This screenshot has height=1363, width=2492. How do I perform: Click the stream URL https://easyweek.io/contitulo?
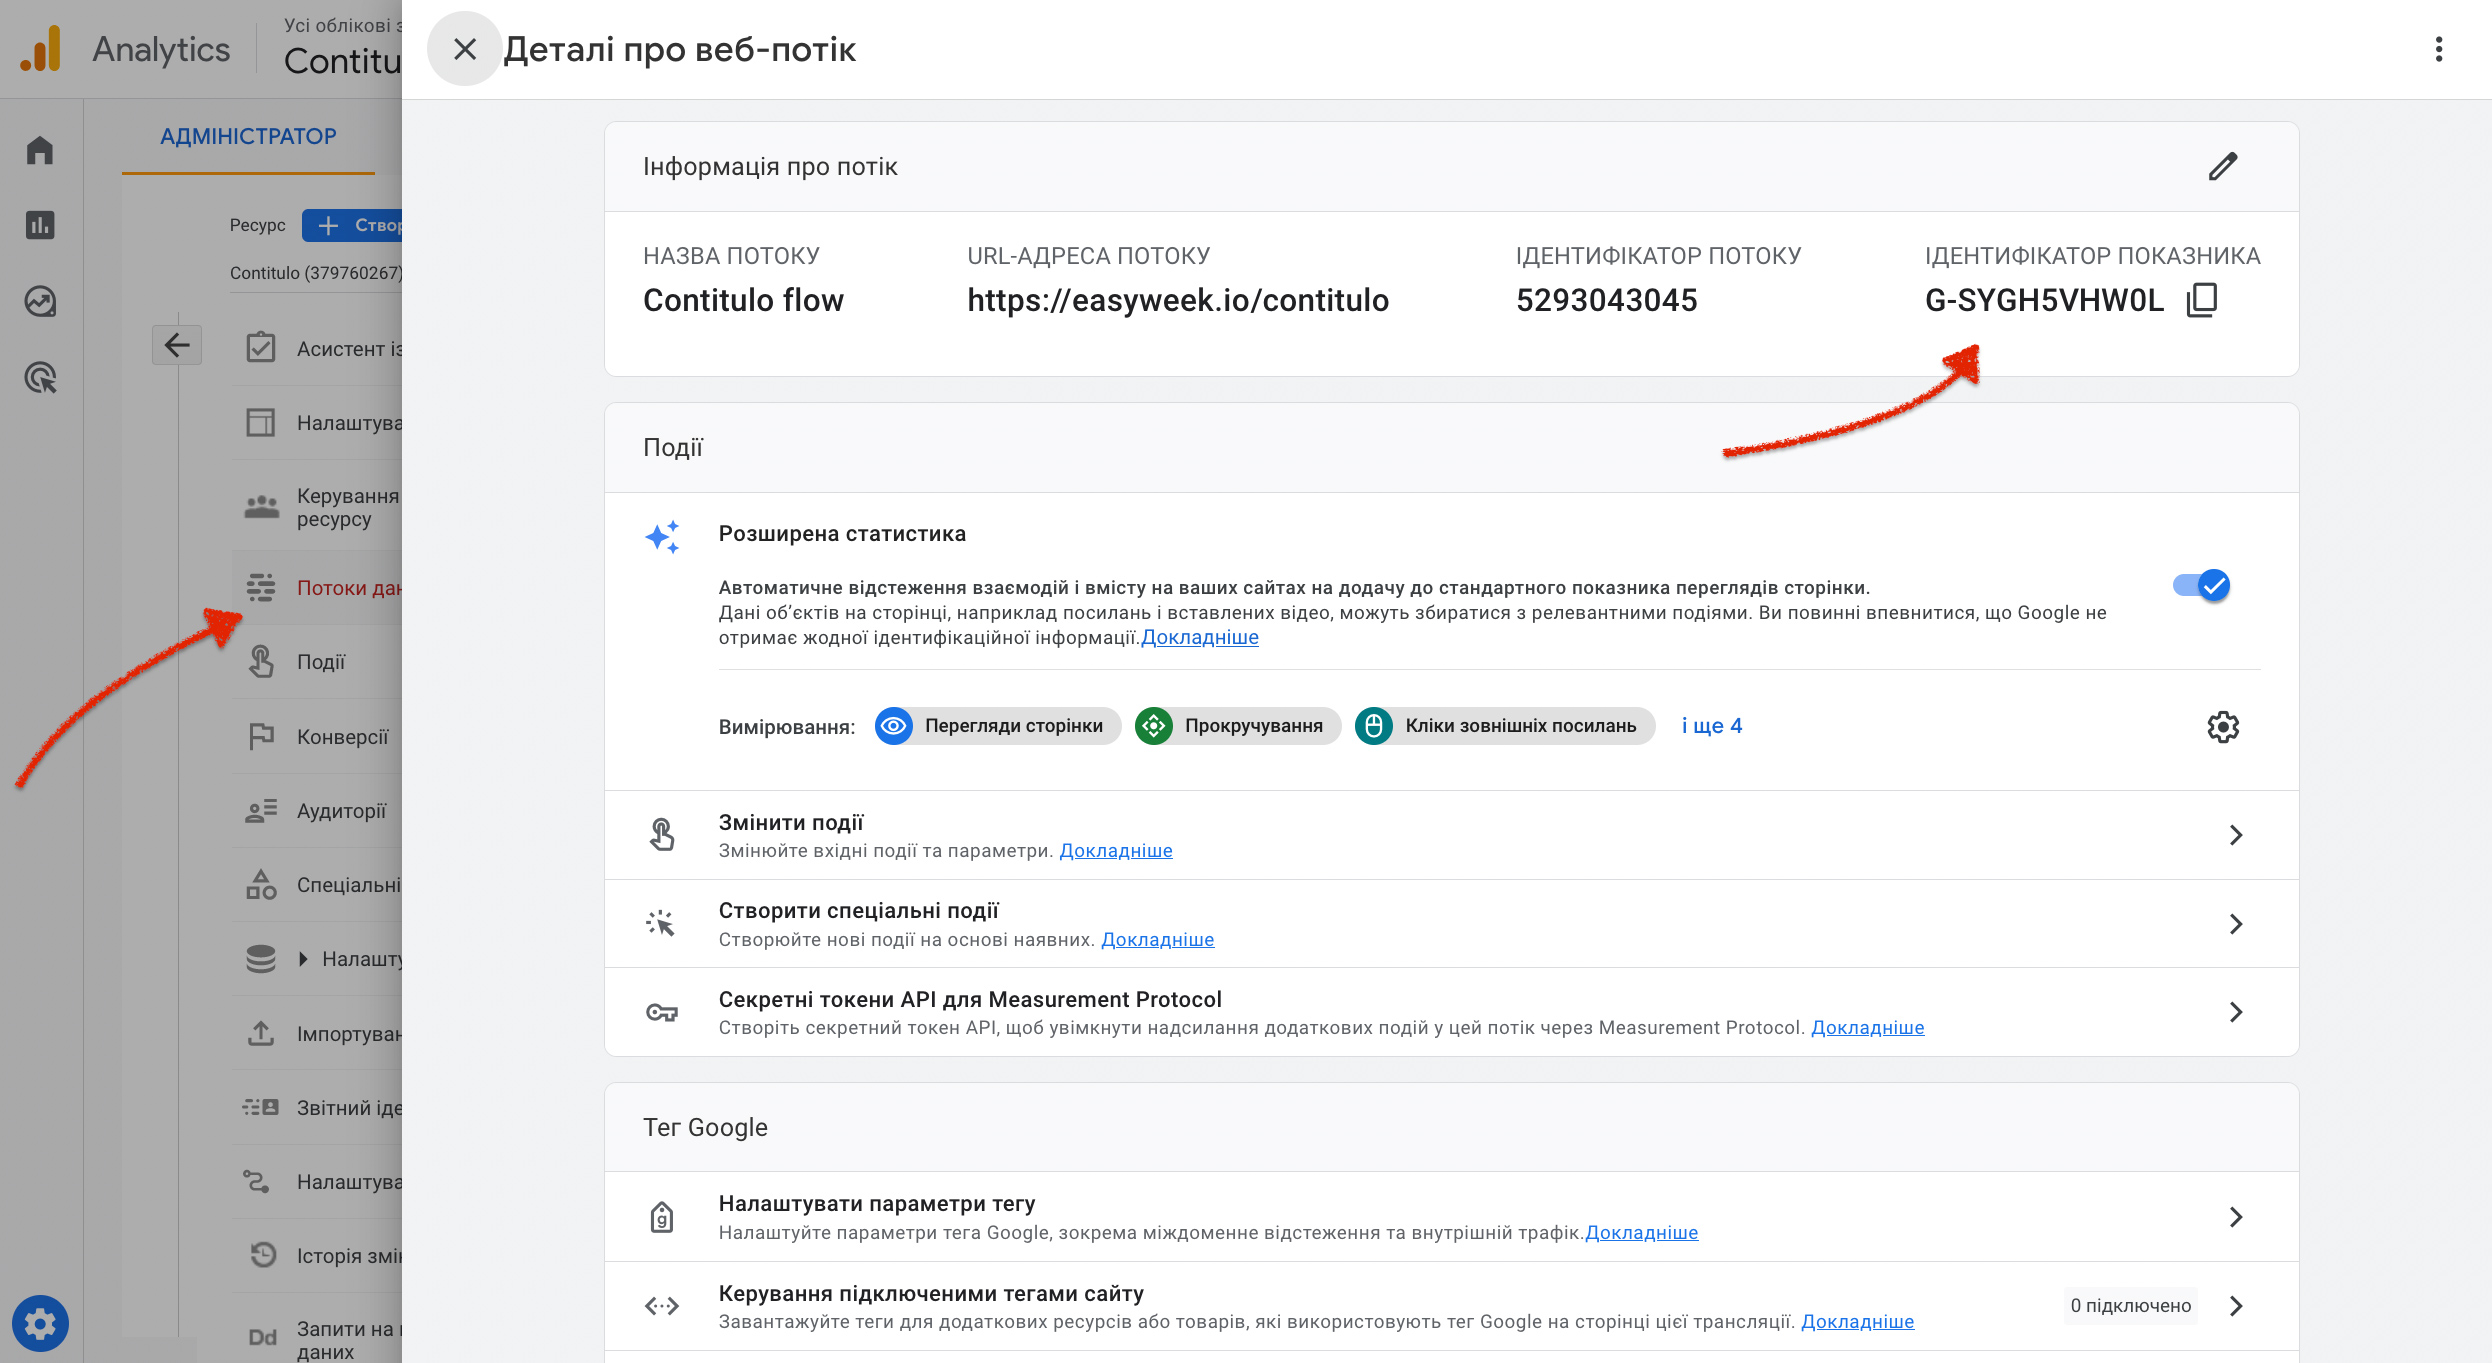pyautogui.click(x=1177, y=300)
